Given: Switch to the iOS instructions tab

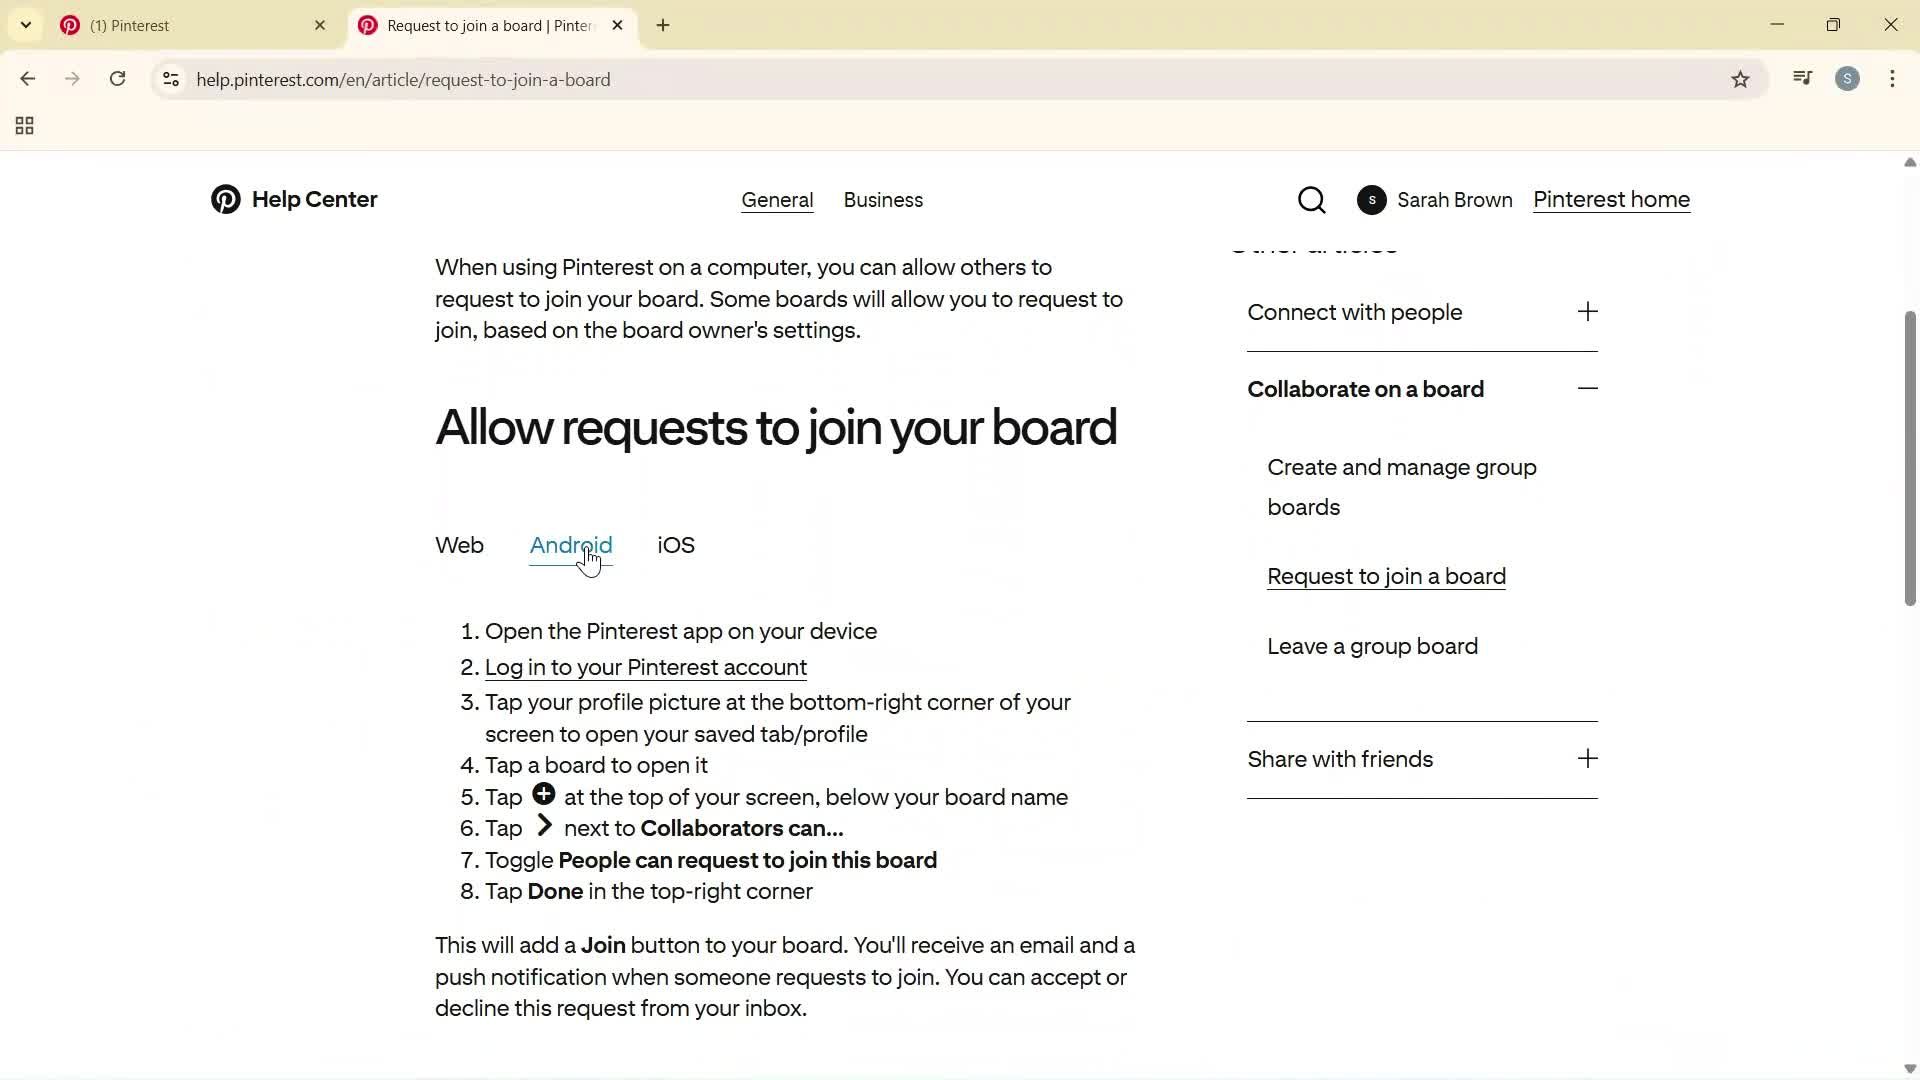Looking at the screenshot, I should click(x=675, y=545).
